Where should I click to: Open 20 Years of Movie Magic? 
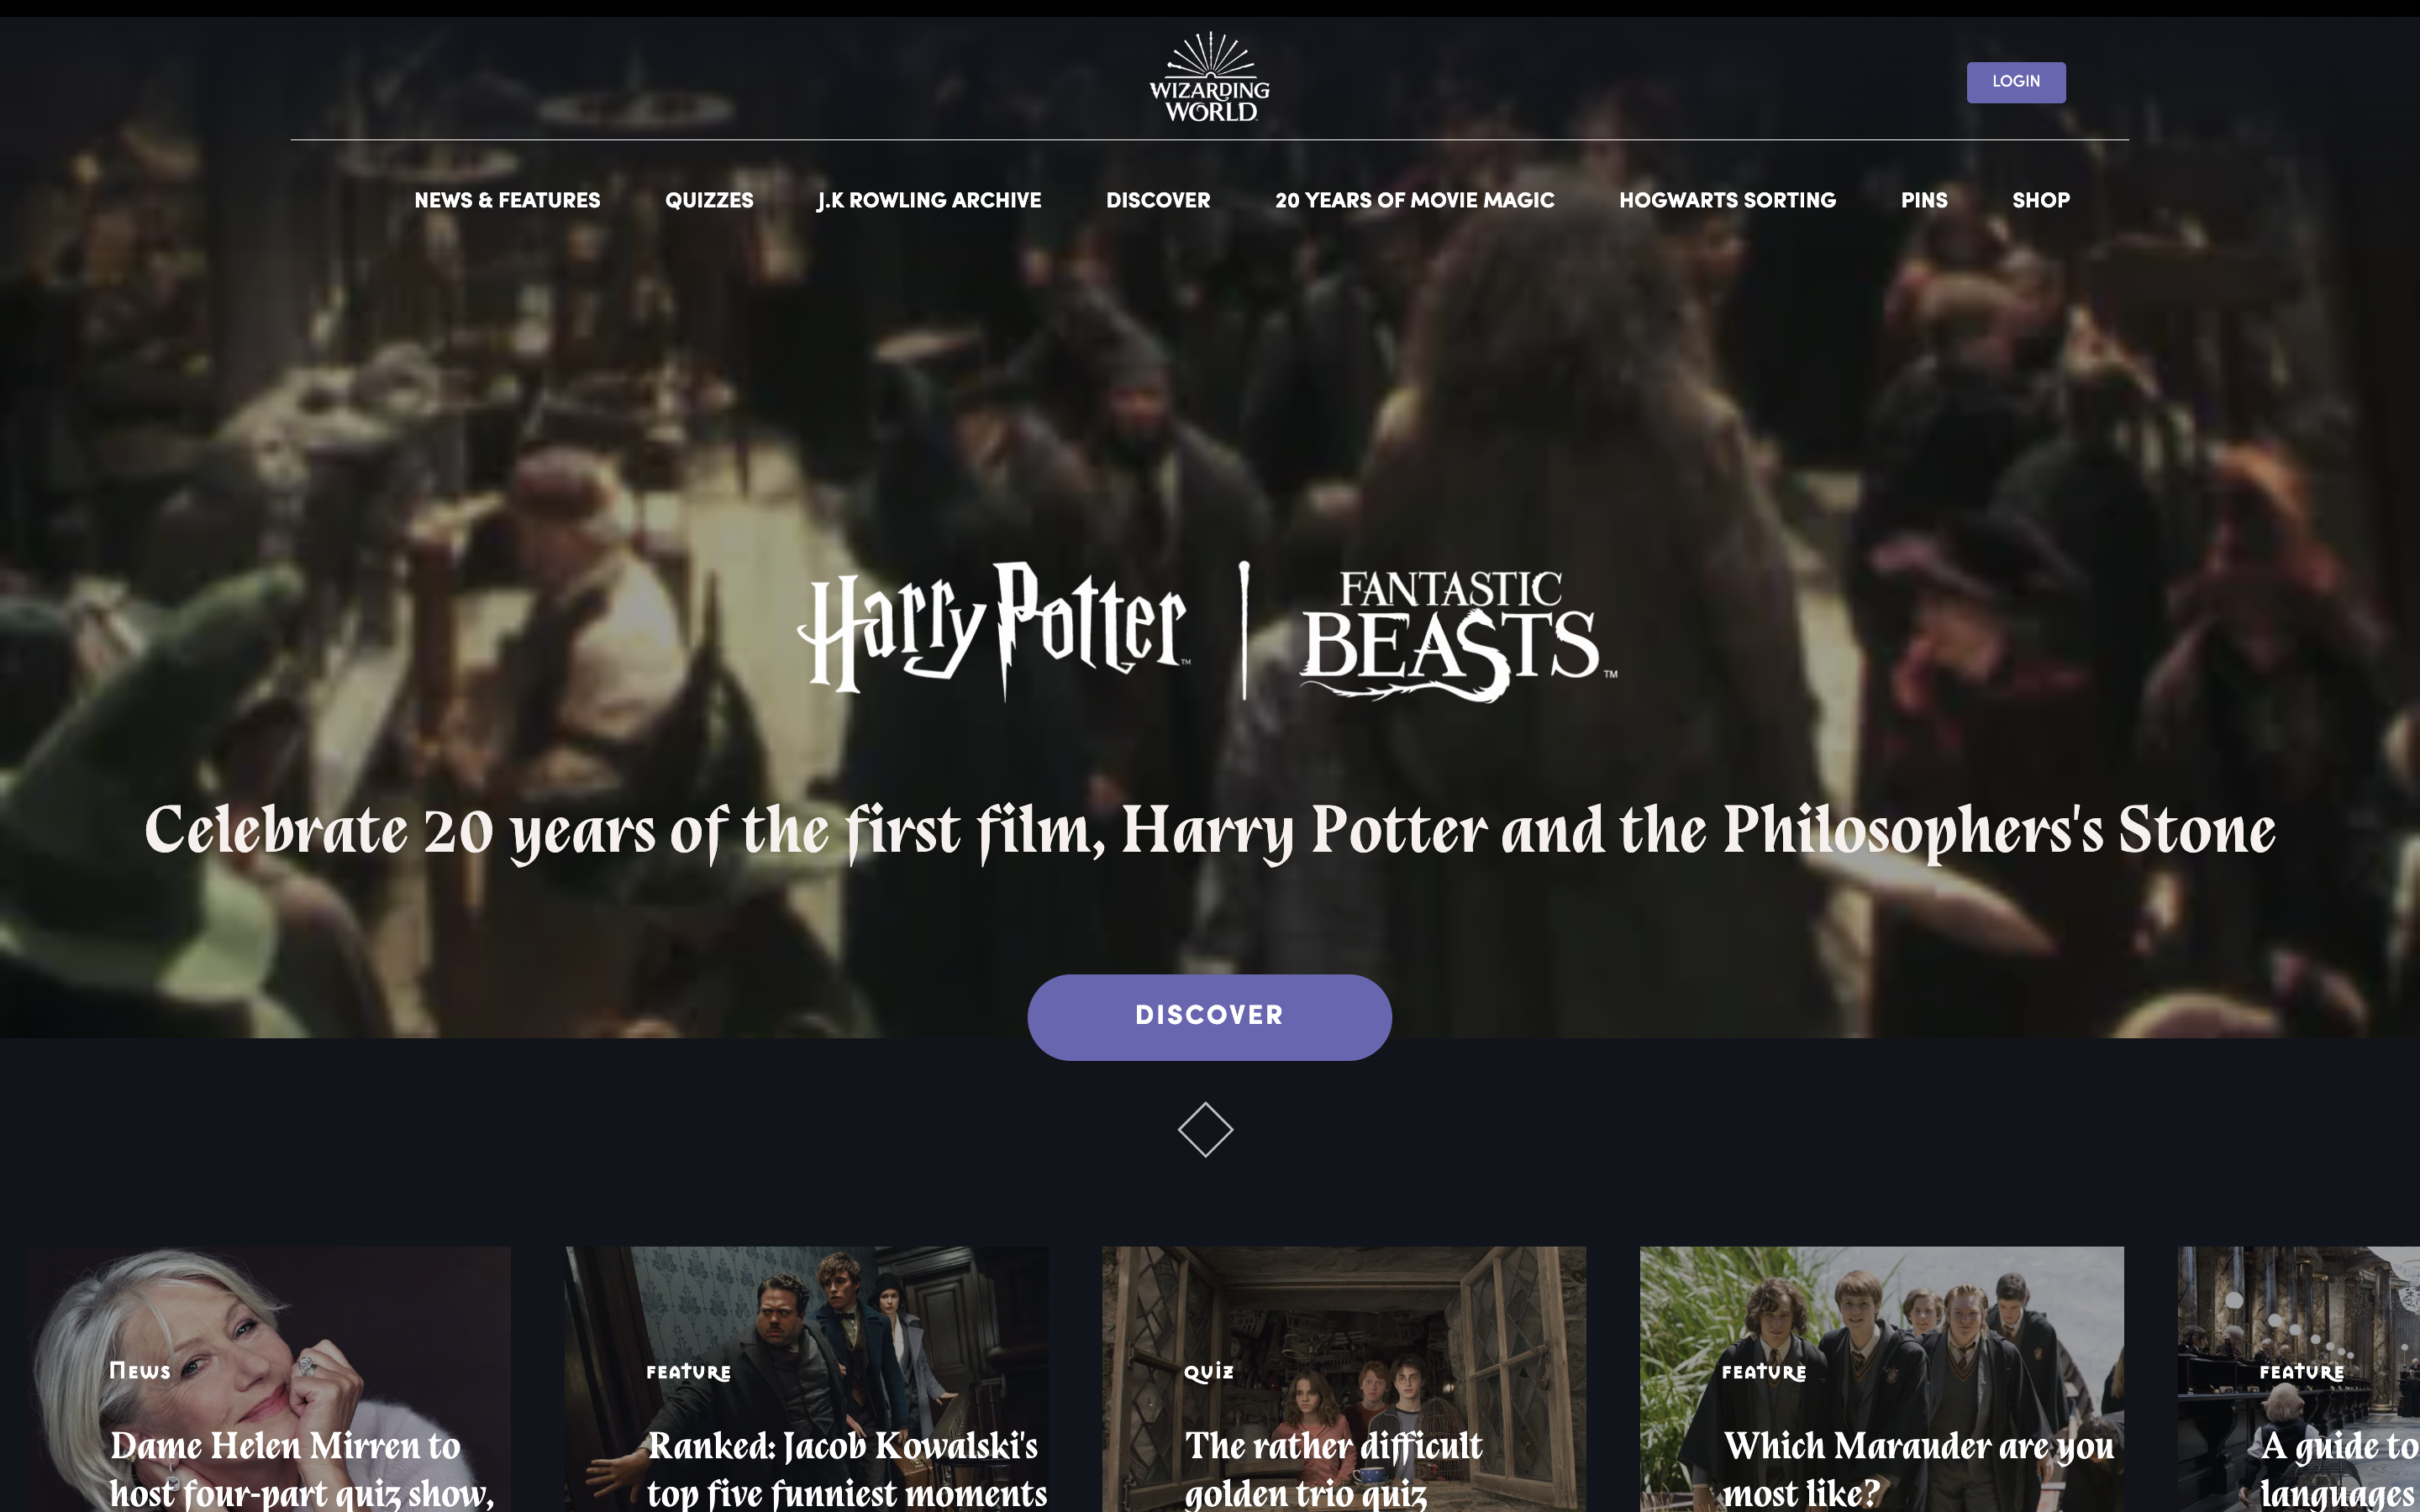click(x=1414, y=200)
